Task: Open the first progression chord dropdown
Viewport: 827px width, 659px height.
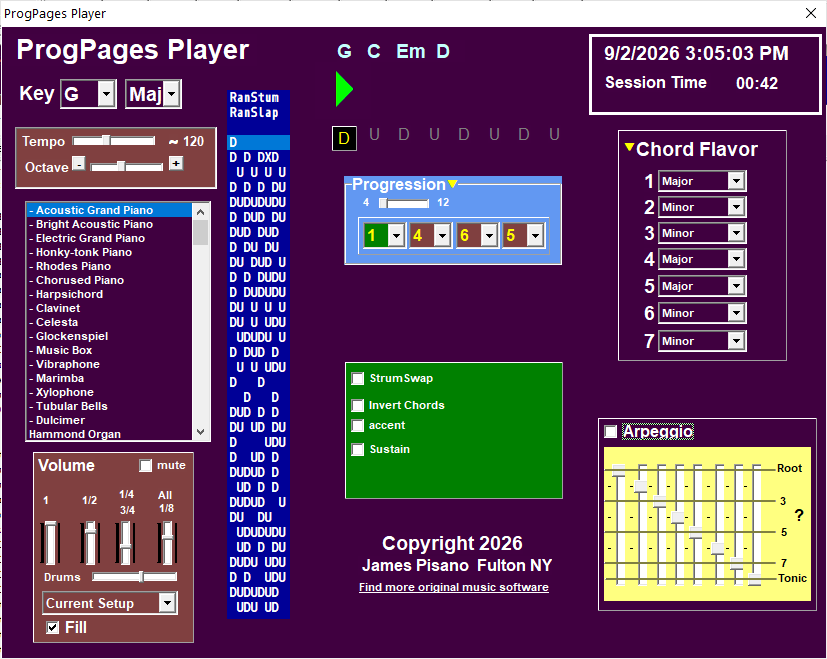Action: pos(396,235)
